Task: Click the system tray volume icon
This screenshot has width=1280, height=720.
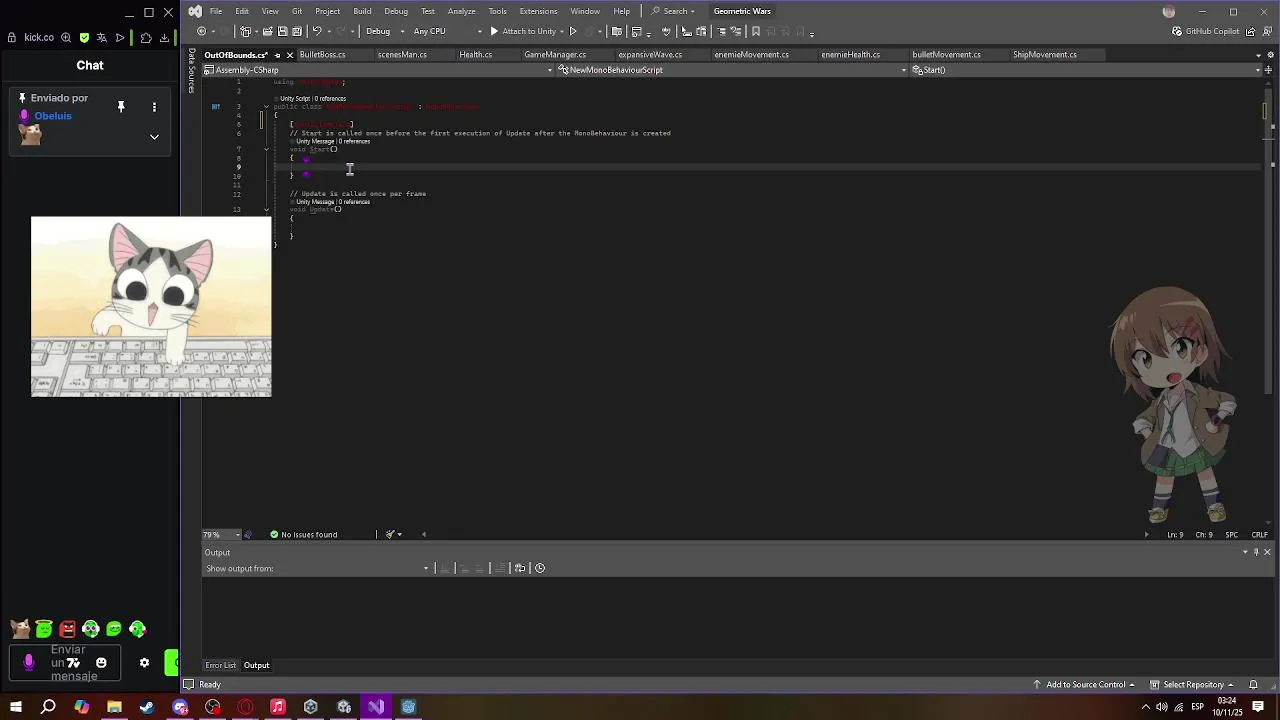Action: [x=1161, y=707]
